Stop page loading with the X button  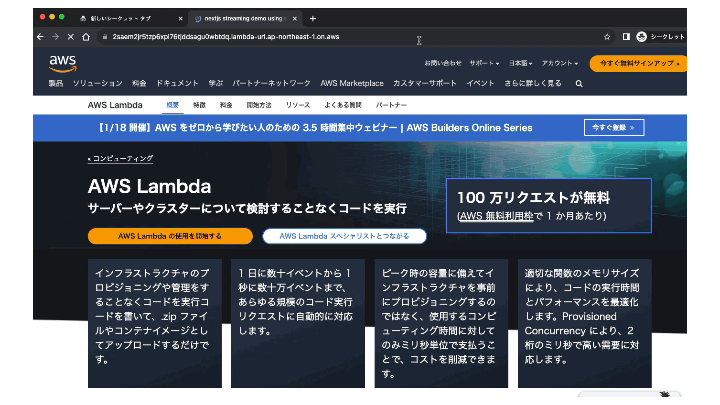click(x=71, y=37)
